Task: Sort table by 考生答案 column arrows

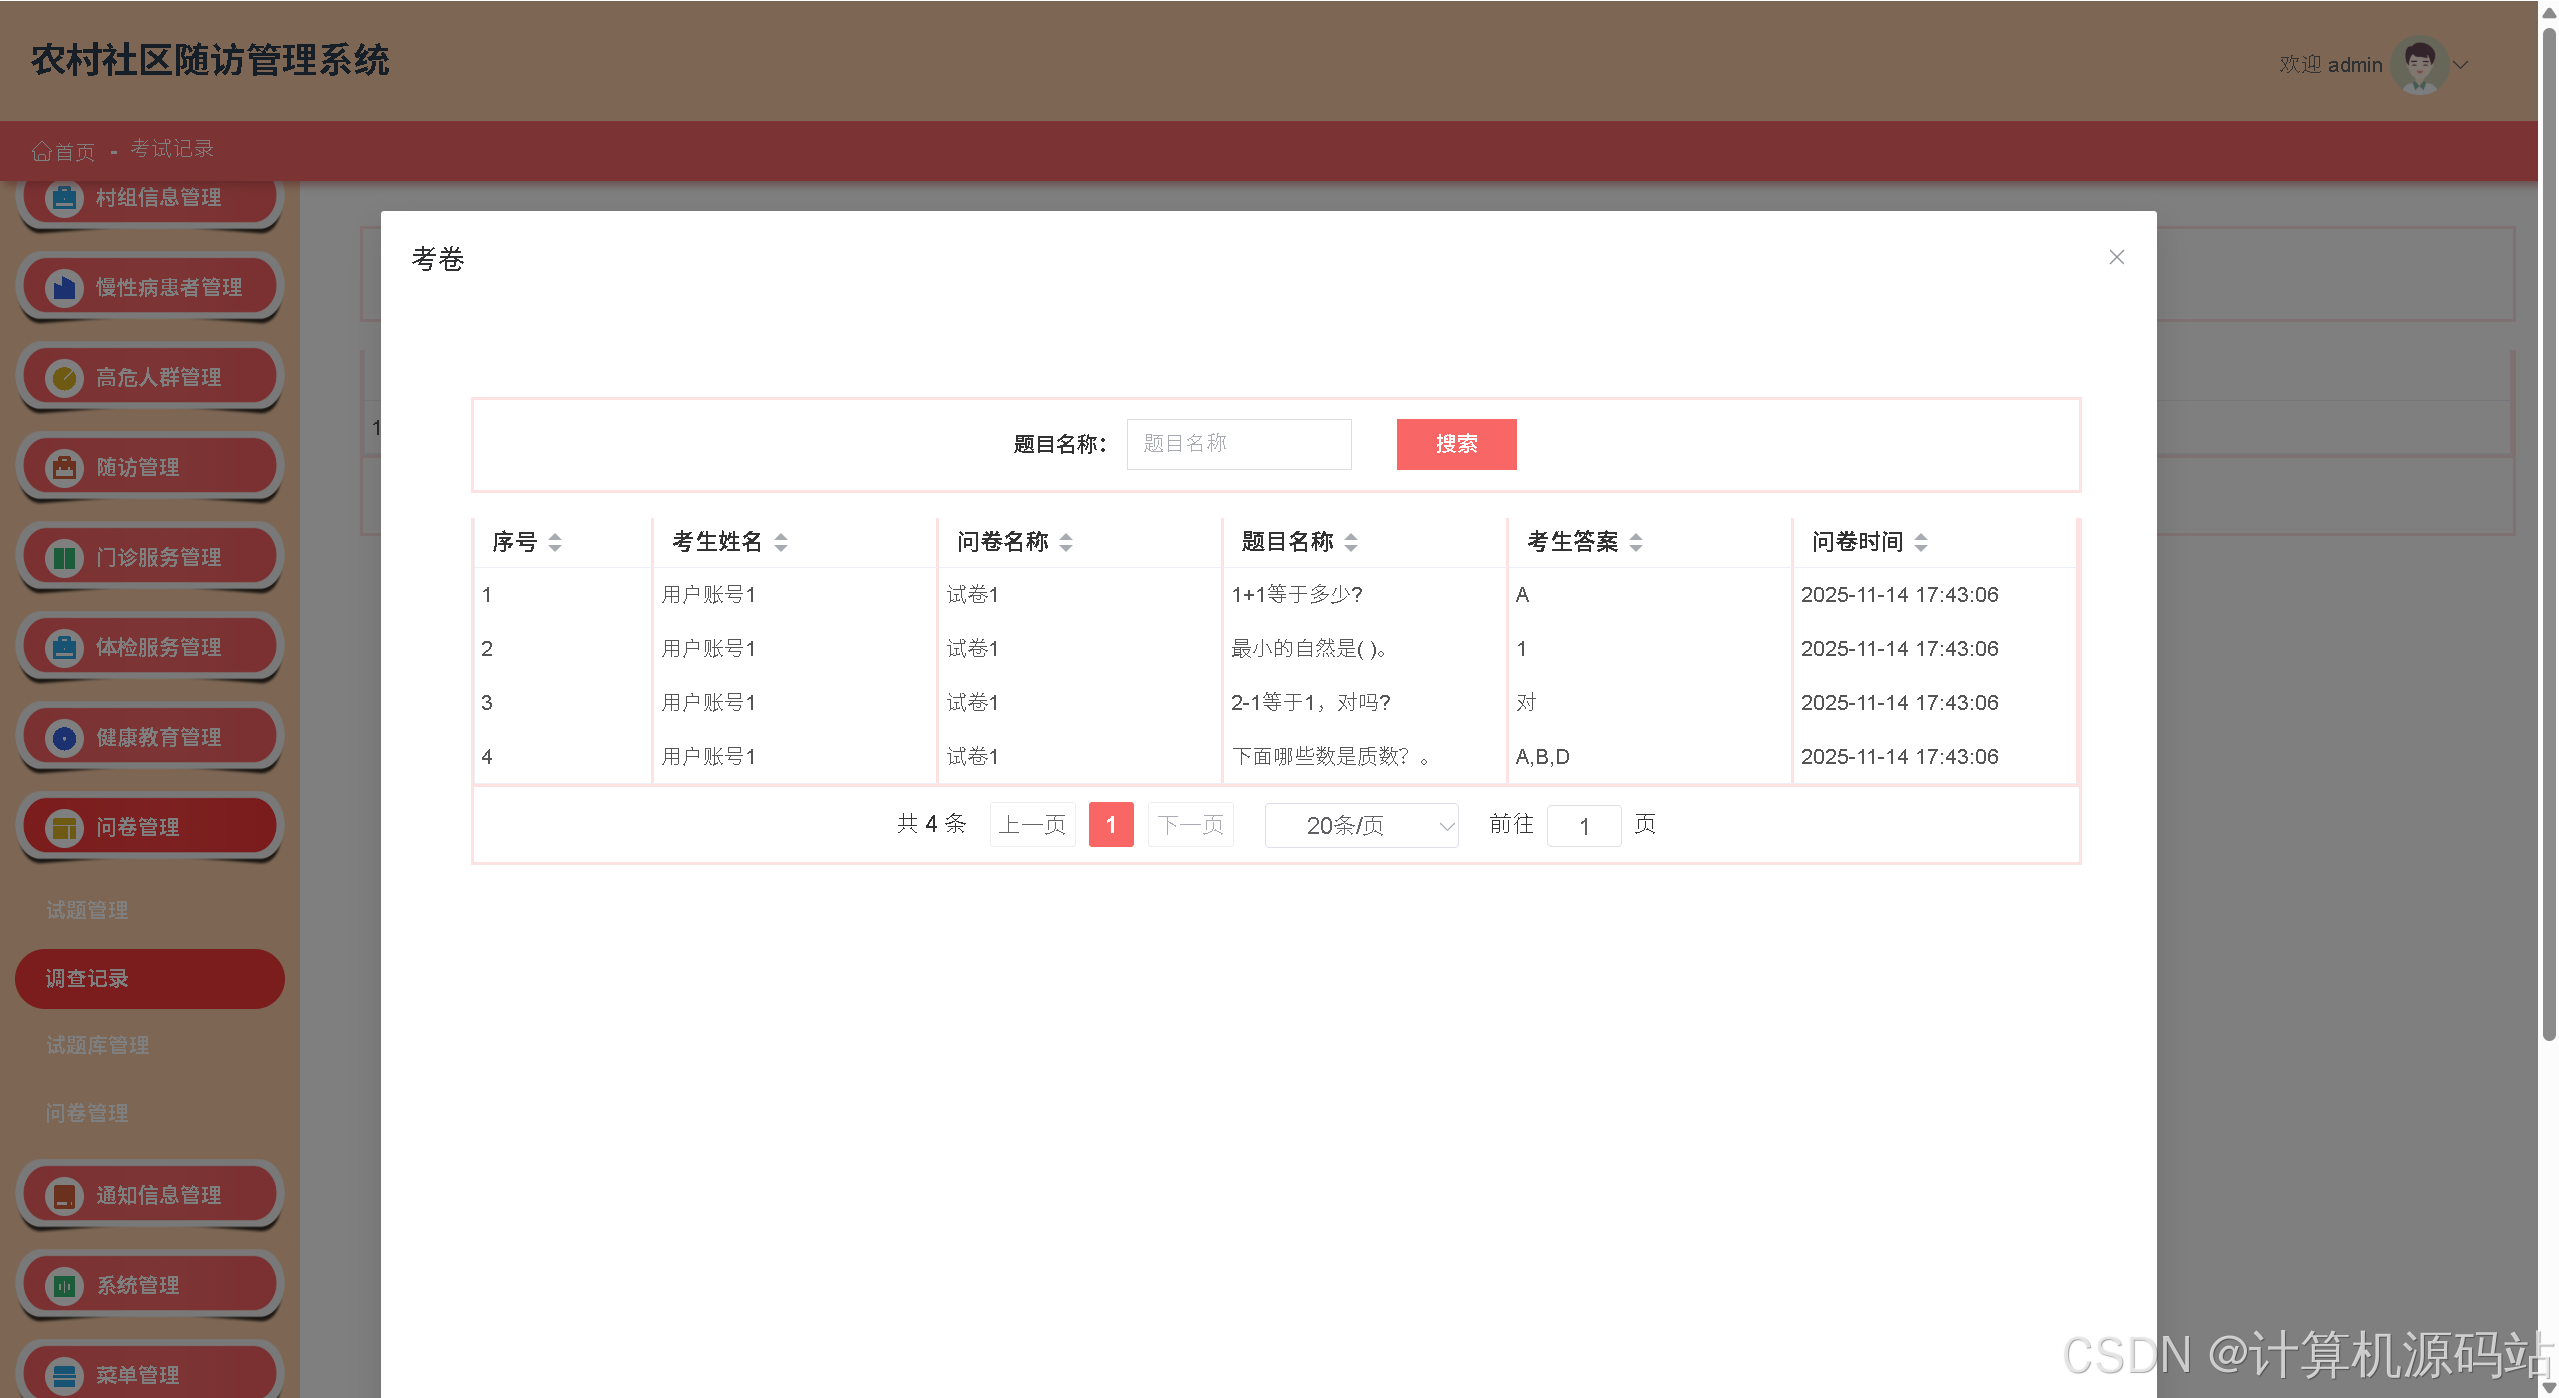Action: [1636, 542]
